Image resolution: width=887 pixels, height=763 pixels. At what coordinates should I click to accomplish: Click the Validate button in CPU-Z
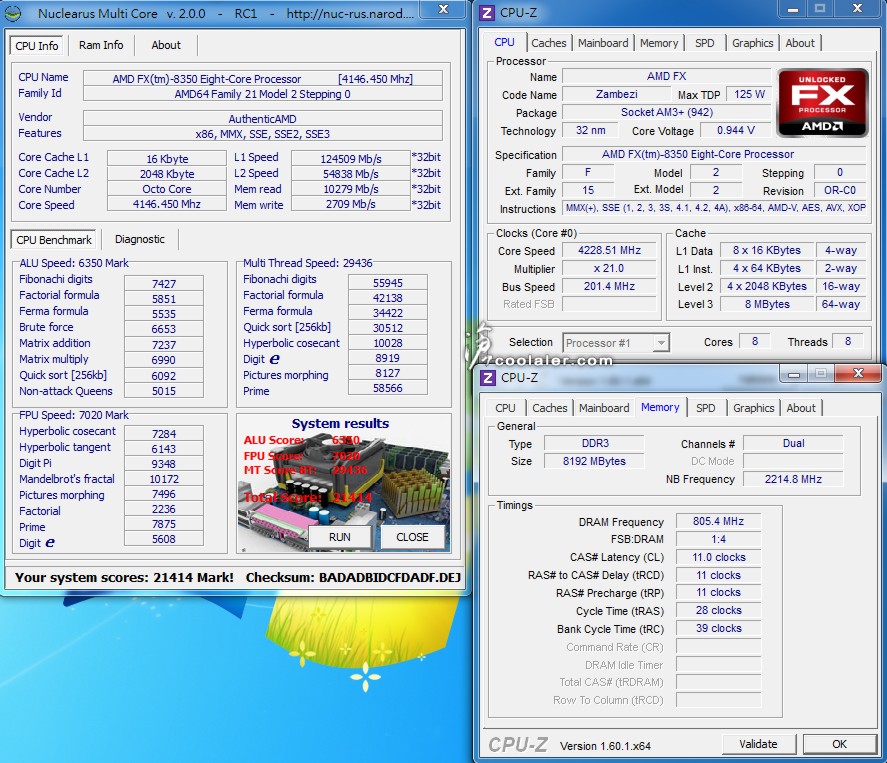point(758,744)
